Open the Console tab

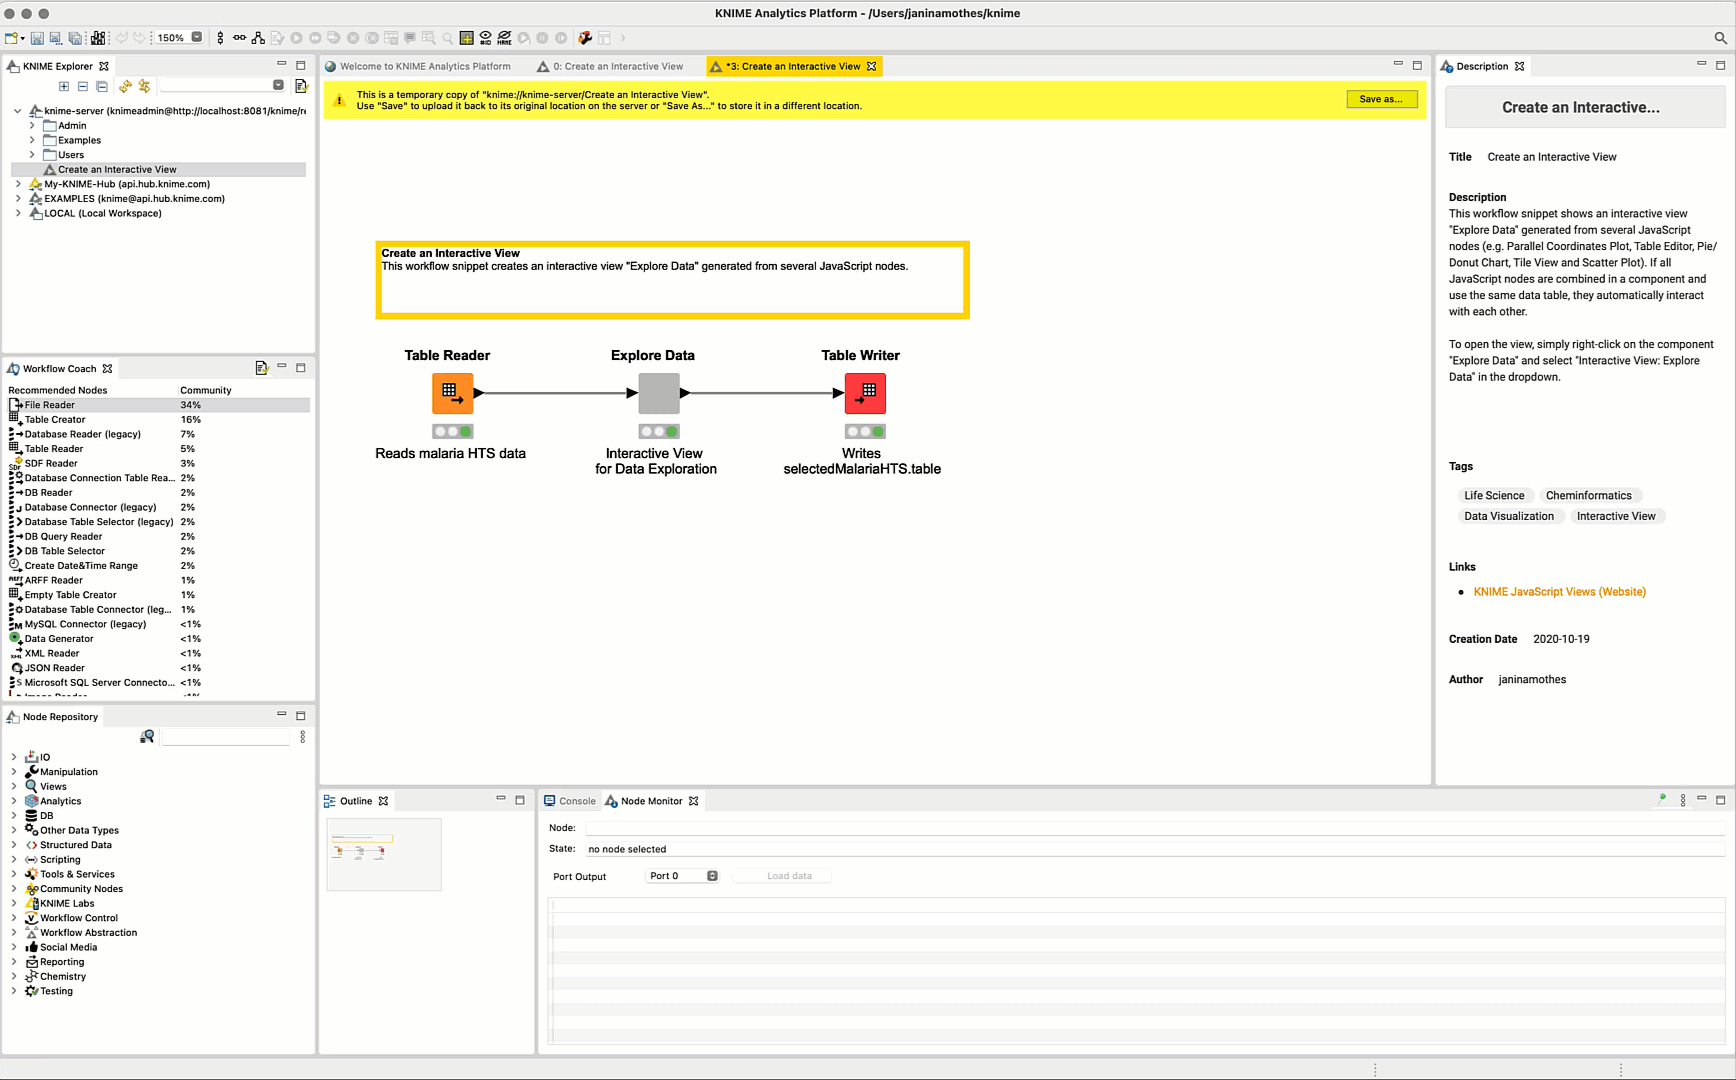pos(569,801)
